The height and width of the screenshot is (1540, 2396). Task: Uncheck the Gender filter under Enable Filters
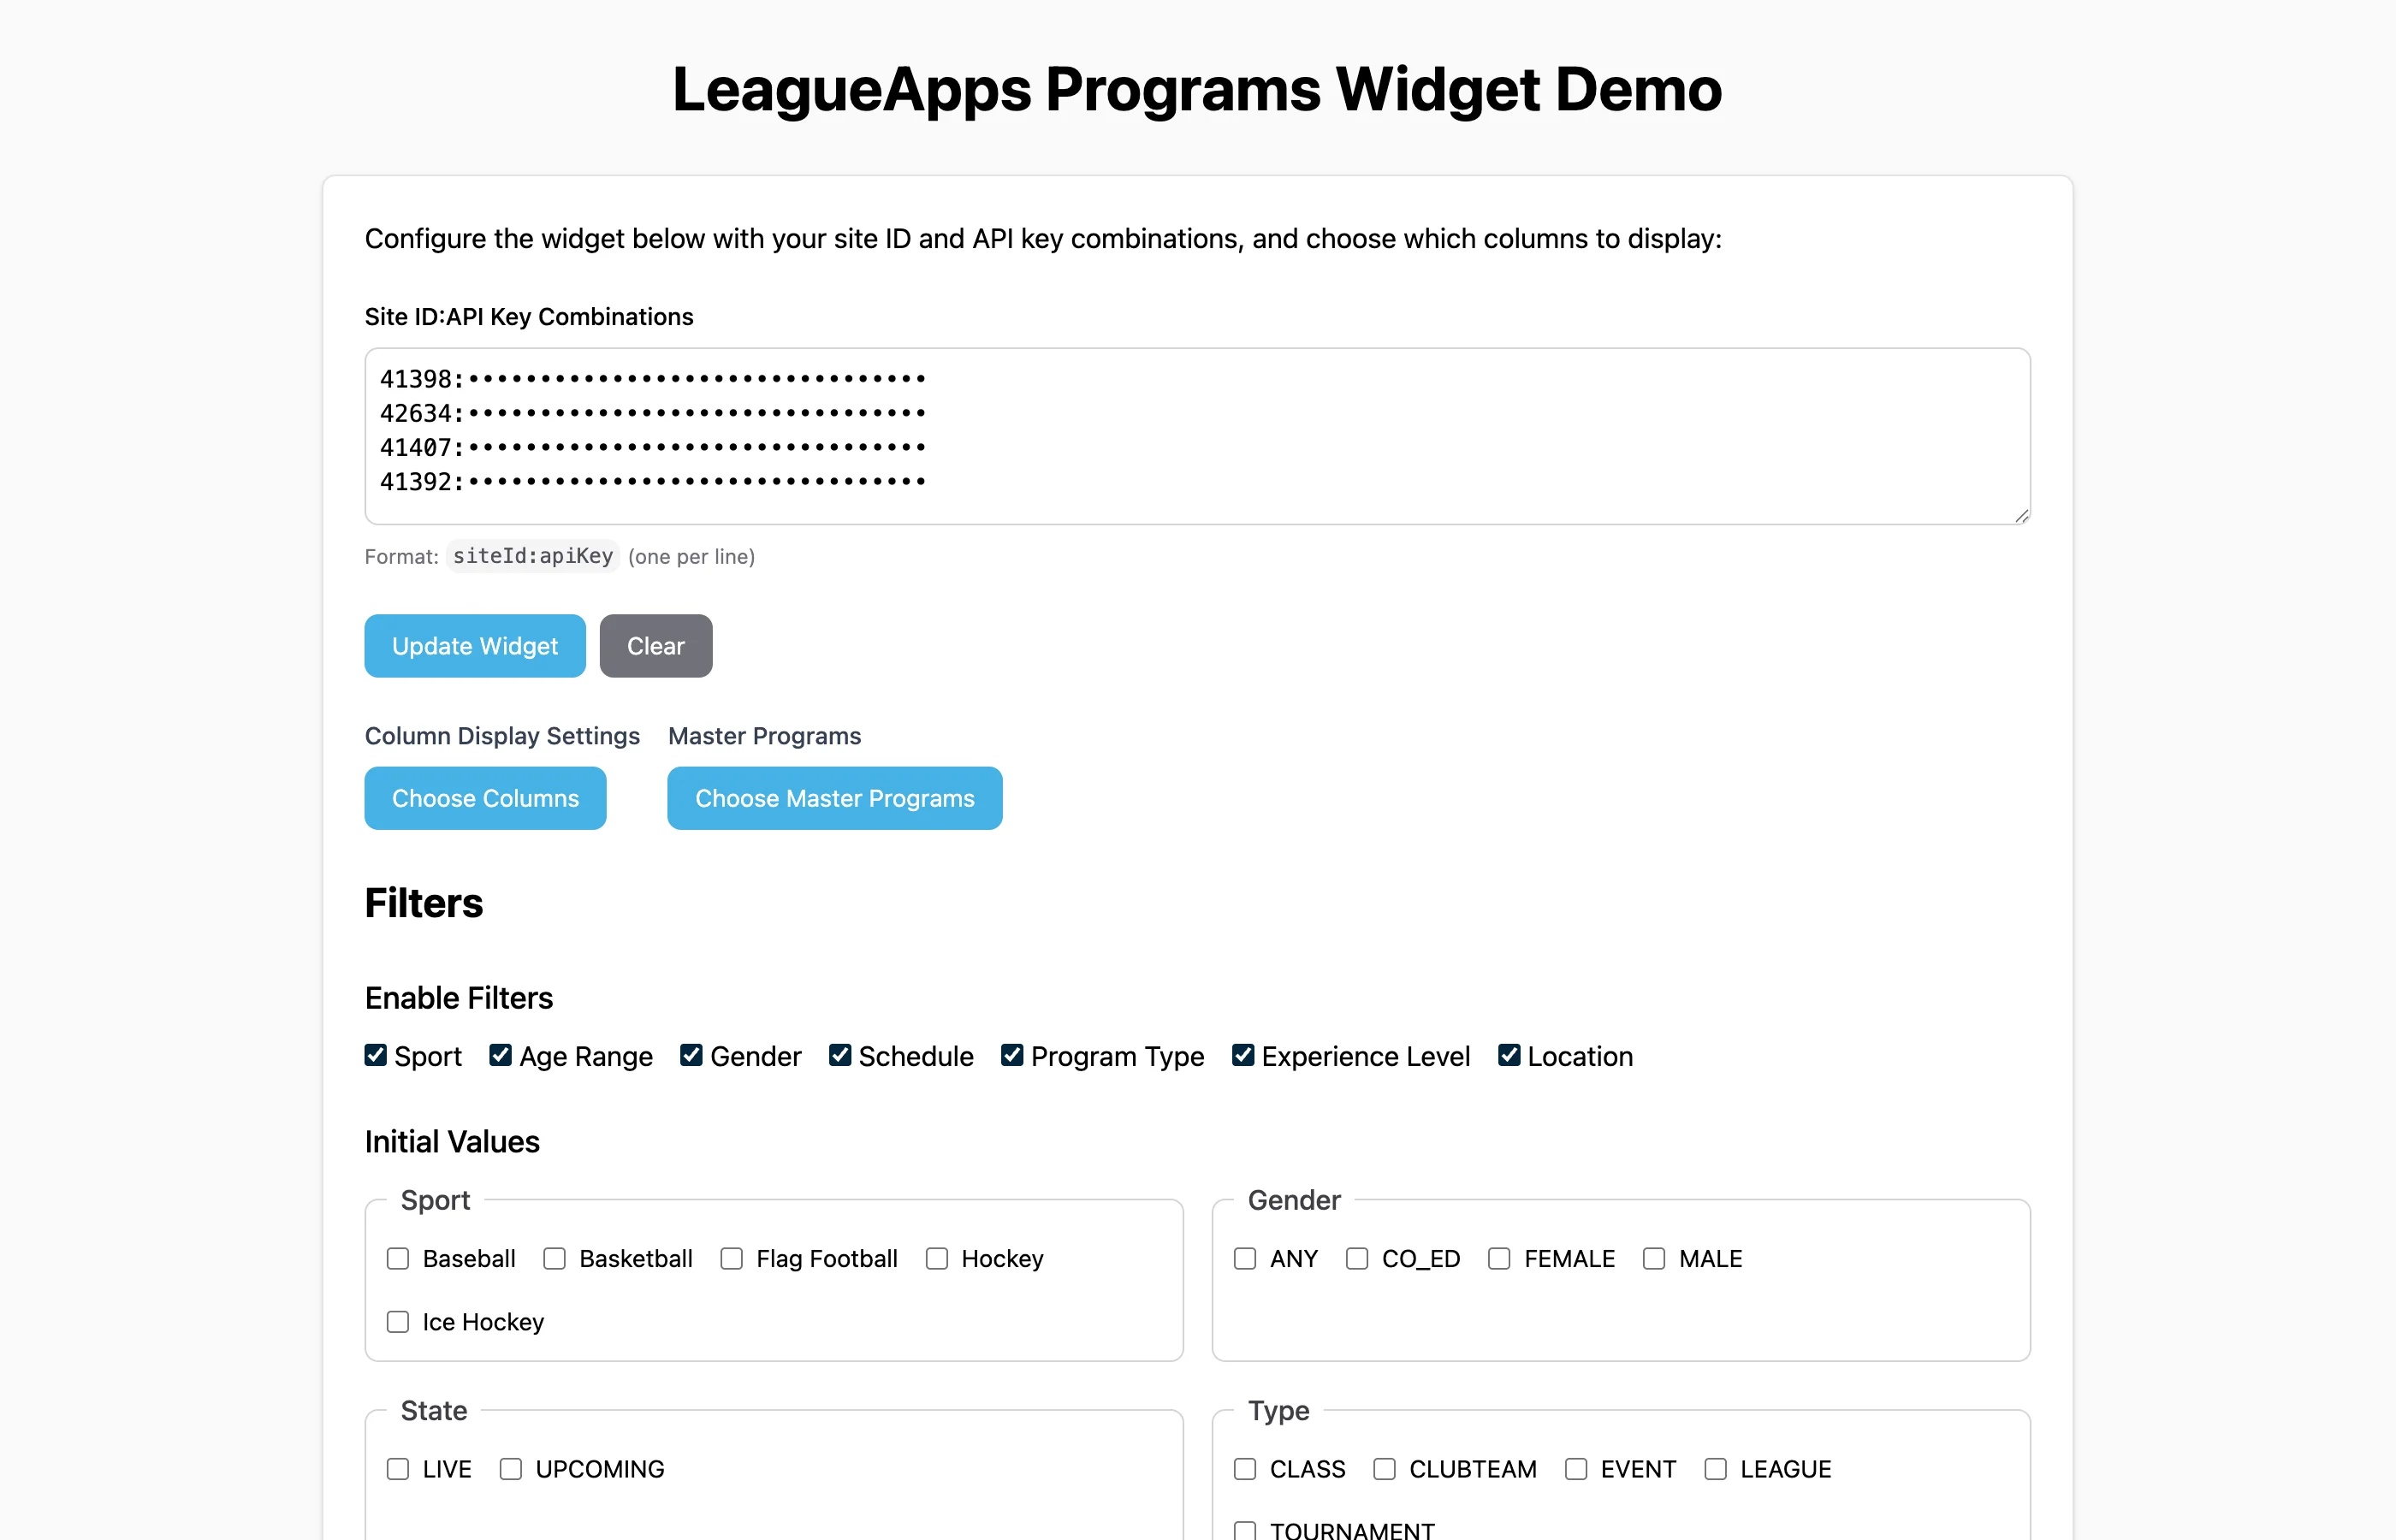(690, 1055)
